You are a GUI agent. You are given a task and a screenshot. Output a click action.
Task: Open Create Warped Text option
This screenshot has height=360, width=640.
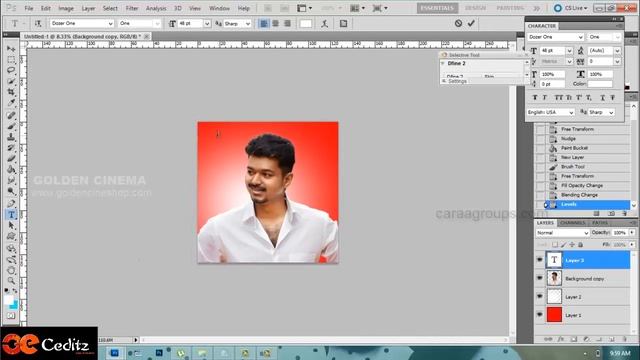[324, 24]
